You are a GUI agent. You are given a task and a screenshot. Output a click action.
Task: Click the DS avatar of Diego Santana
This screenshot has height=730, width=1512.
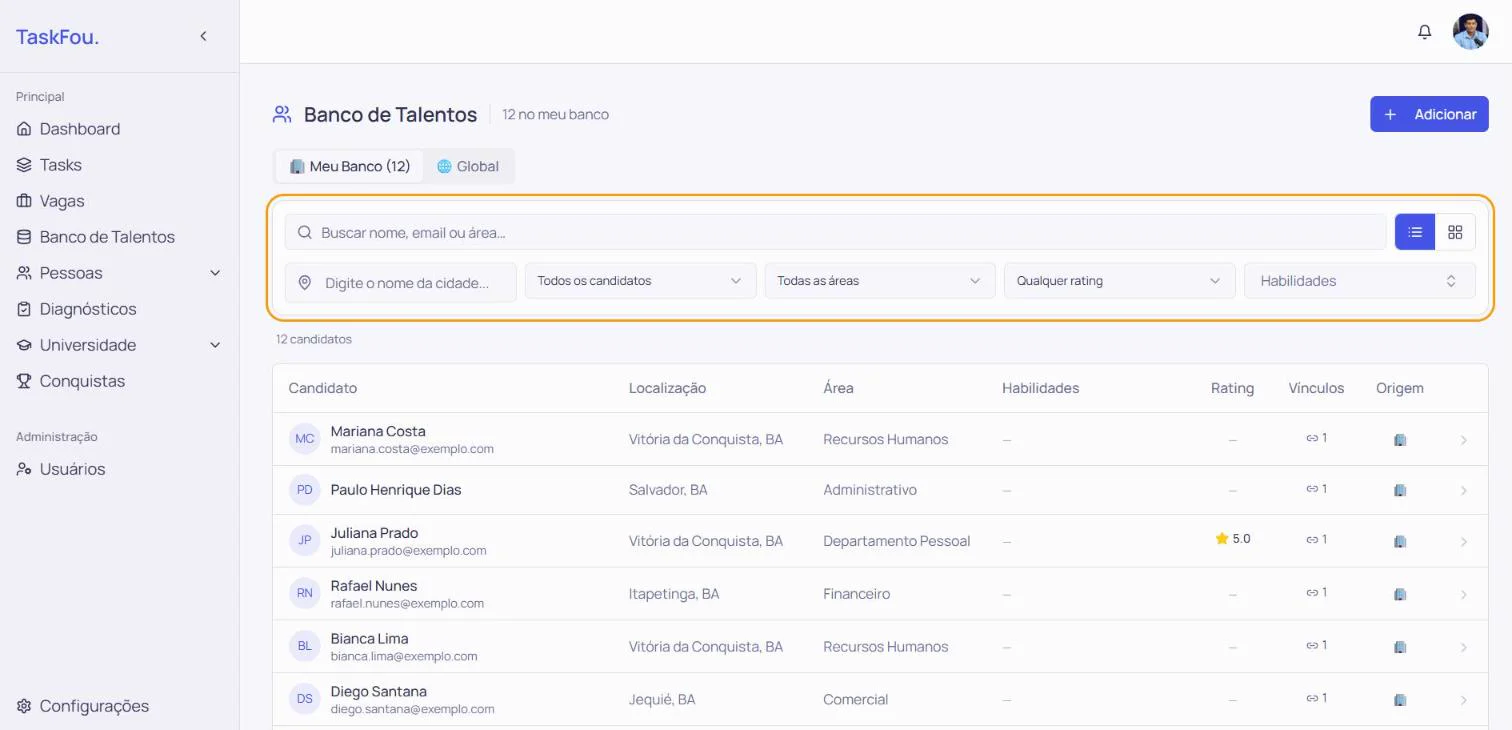(305, 699)
